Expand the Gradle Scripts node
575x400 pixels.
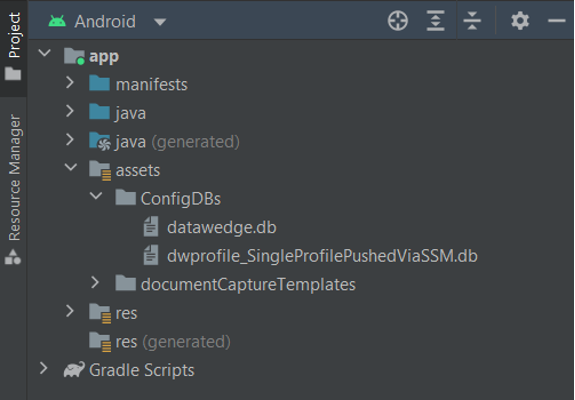tap(44, 368)
